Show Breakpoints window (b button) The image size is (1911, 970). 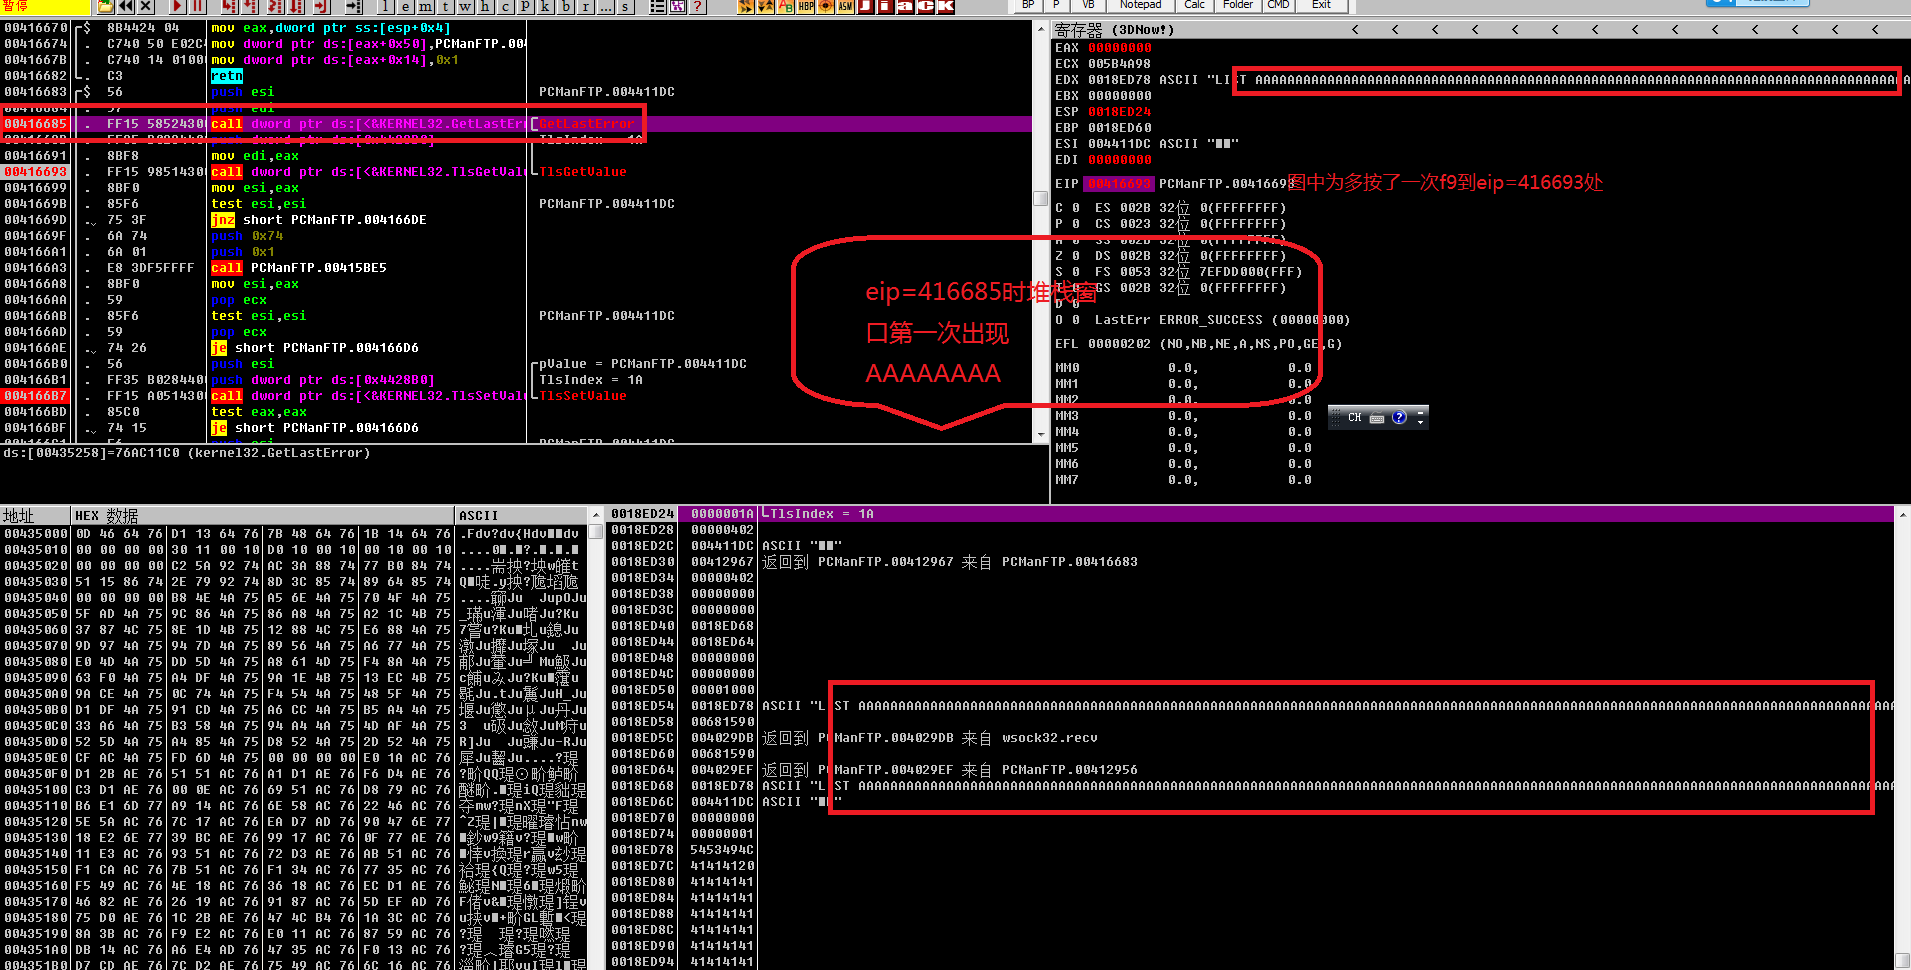click(566, 6)
